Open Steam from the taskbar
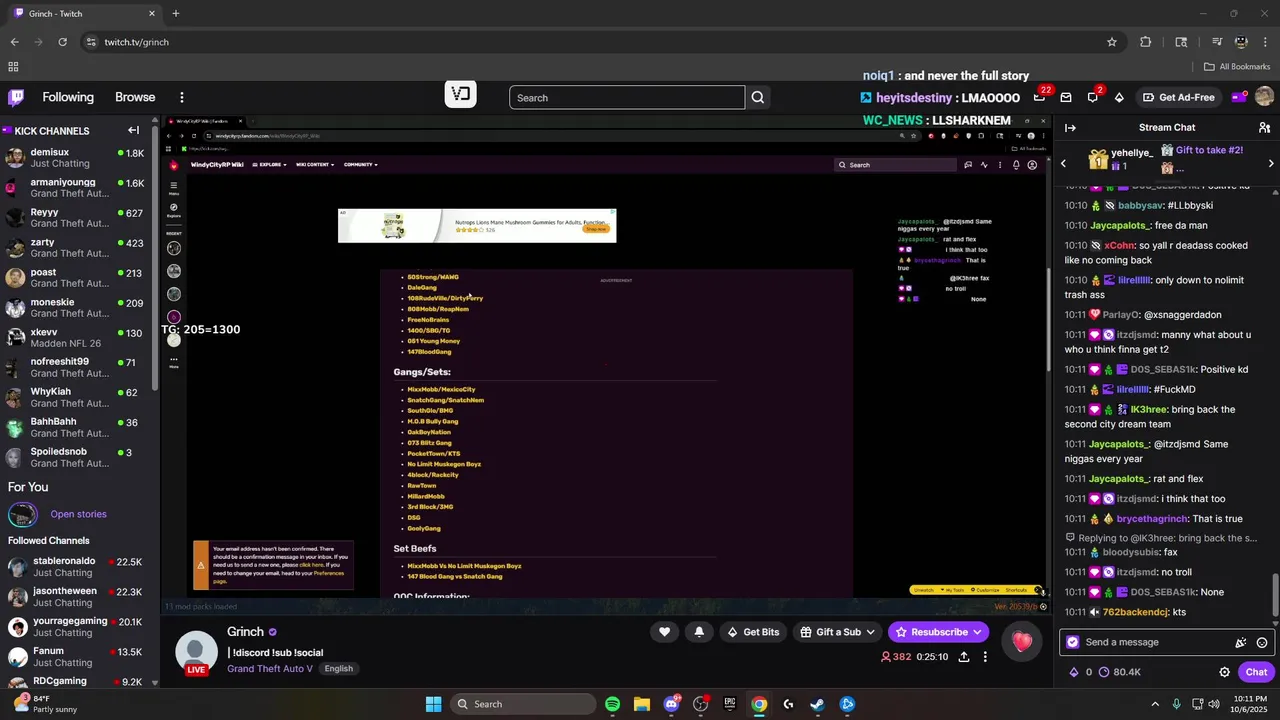 click(817, 704)
